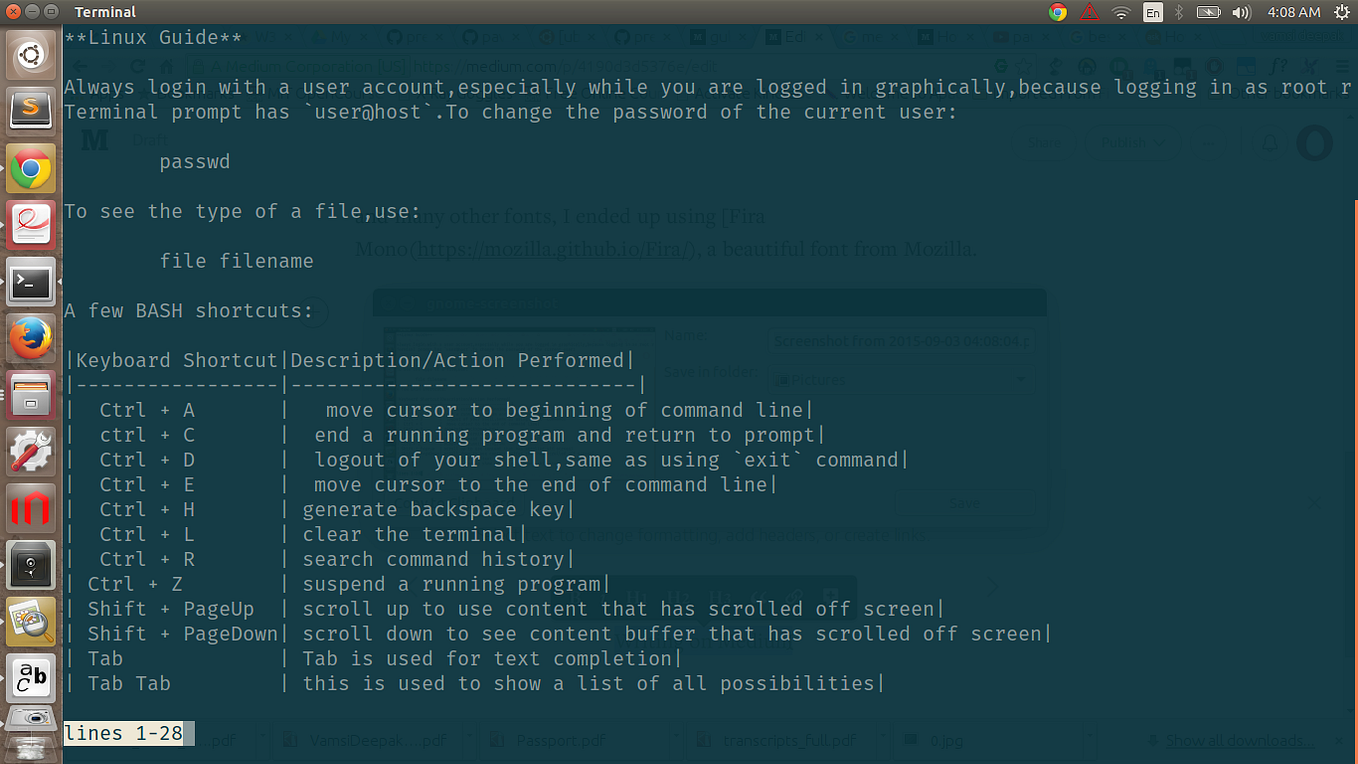Open the 4:08 AM clock menu

(x=1294, y=12)
